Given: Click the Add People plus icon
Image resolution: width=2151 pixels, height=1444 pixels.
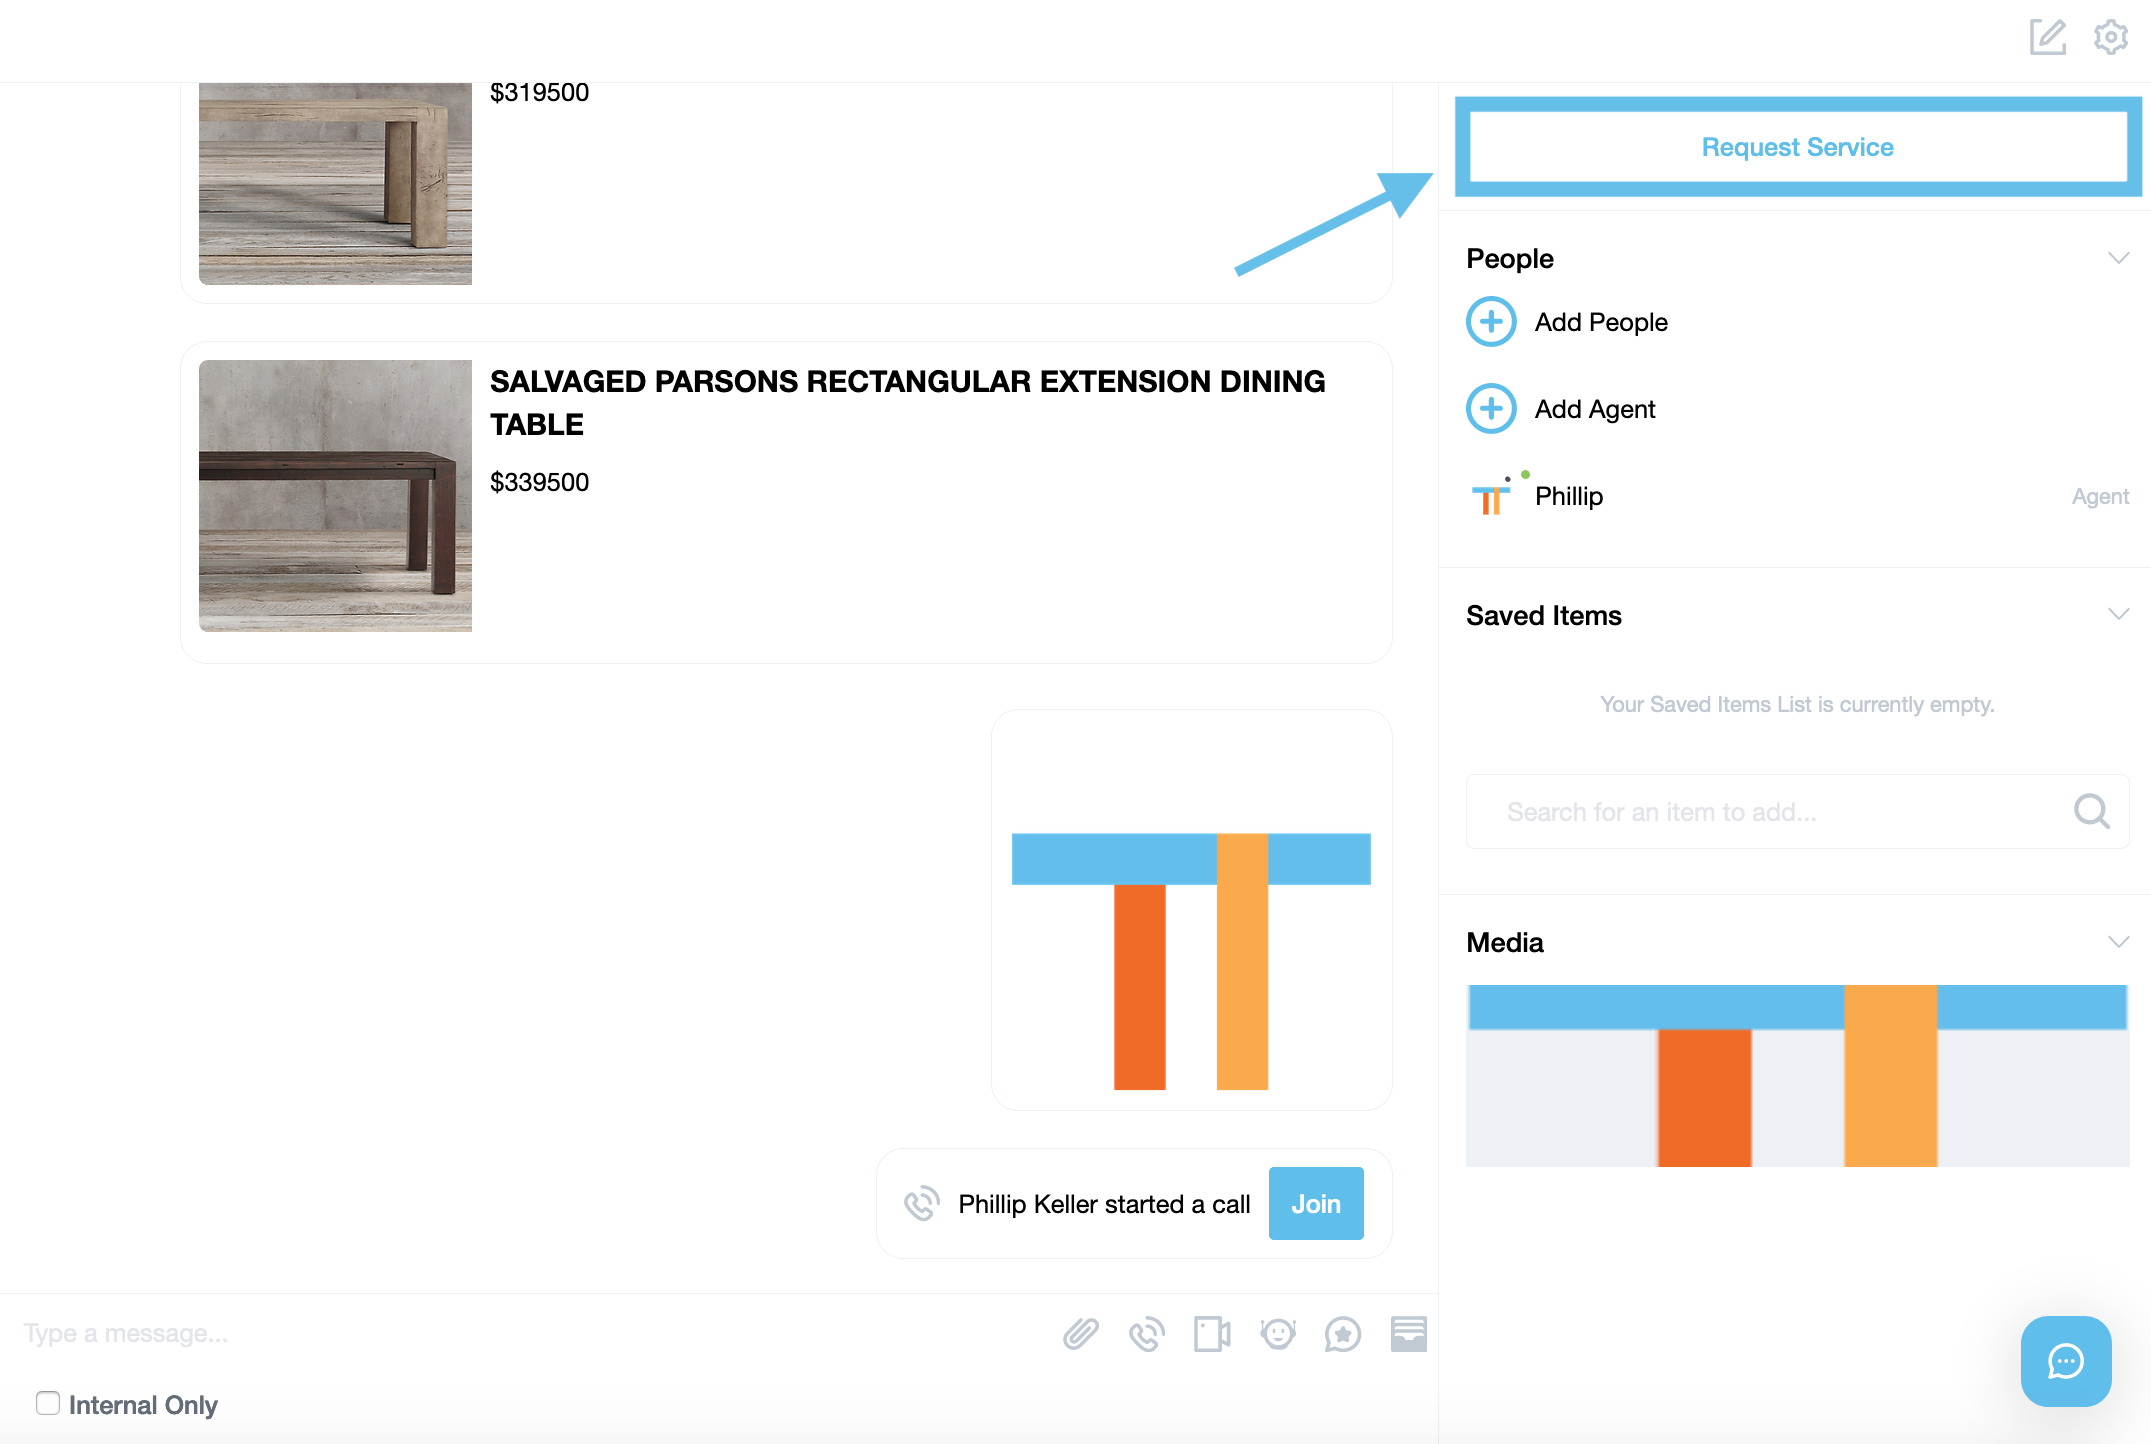Looking at the screenshot, I should [1491, 322].
